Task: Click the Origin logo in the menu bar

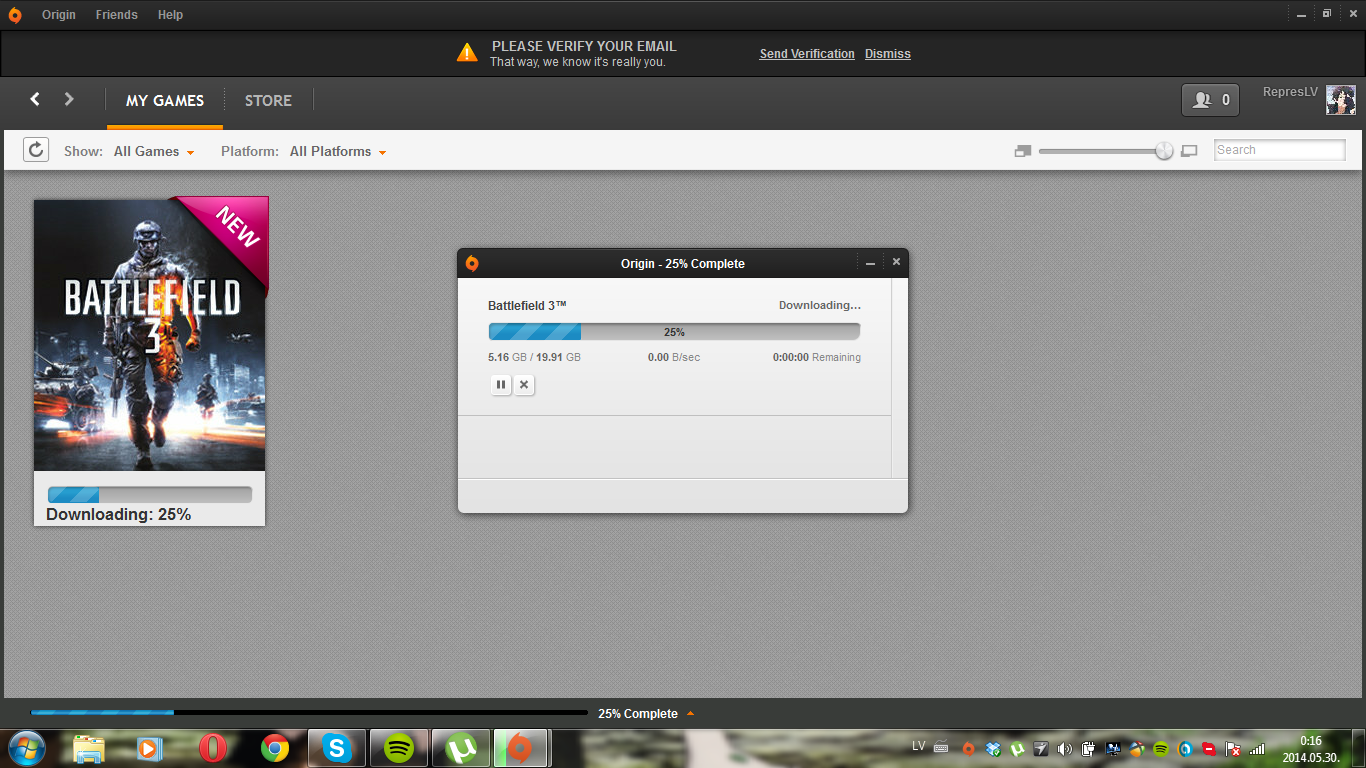Action: (x=15, y=15)
